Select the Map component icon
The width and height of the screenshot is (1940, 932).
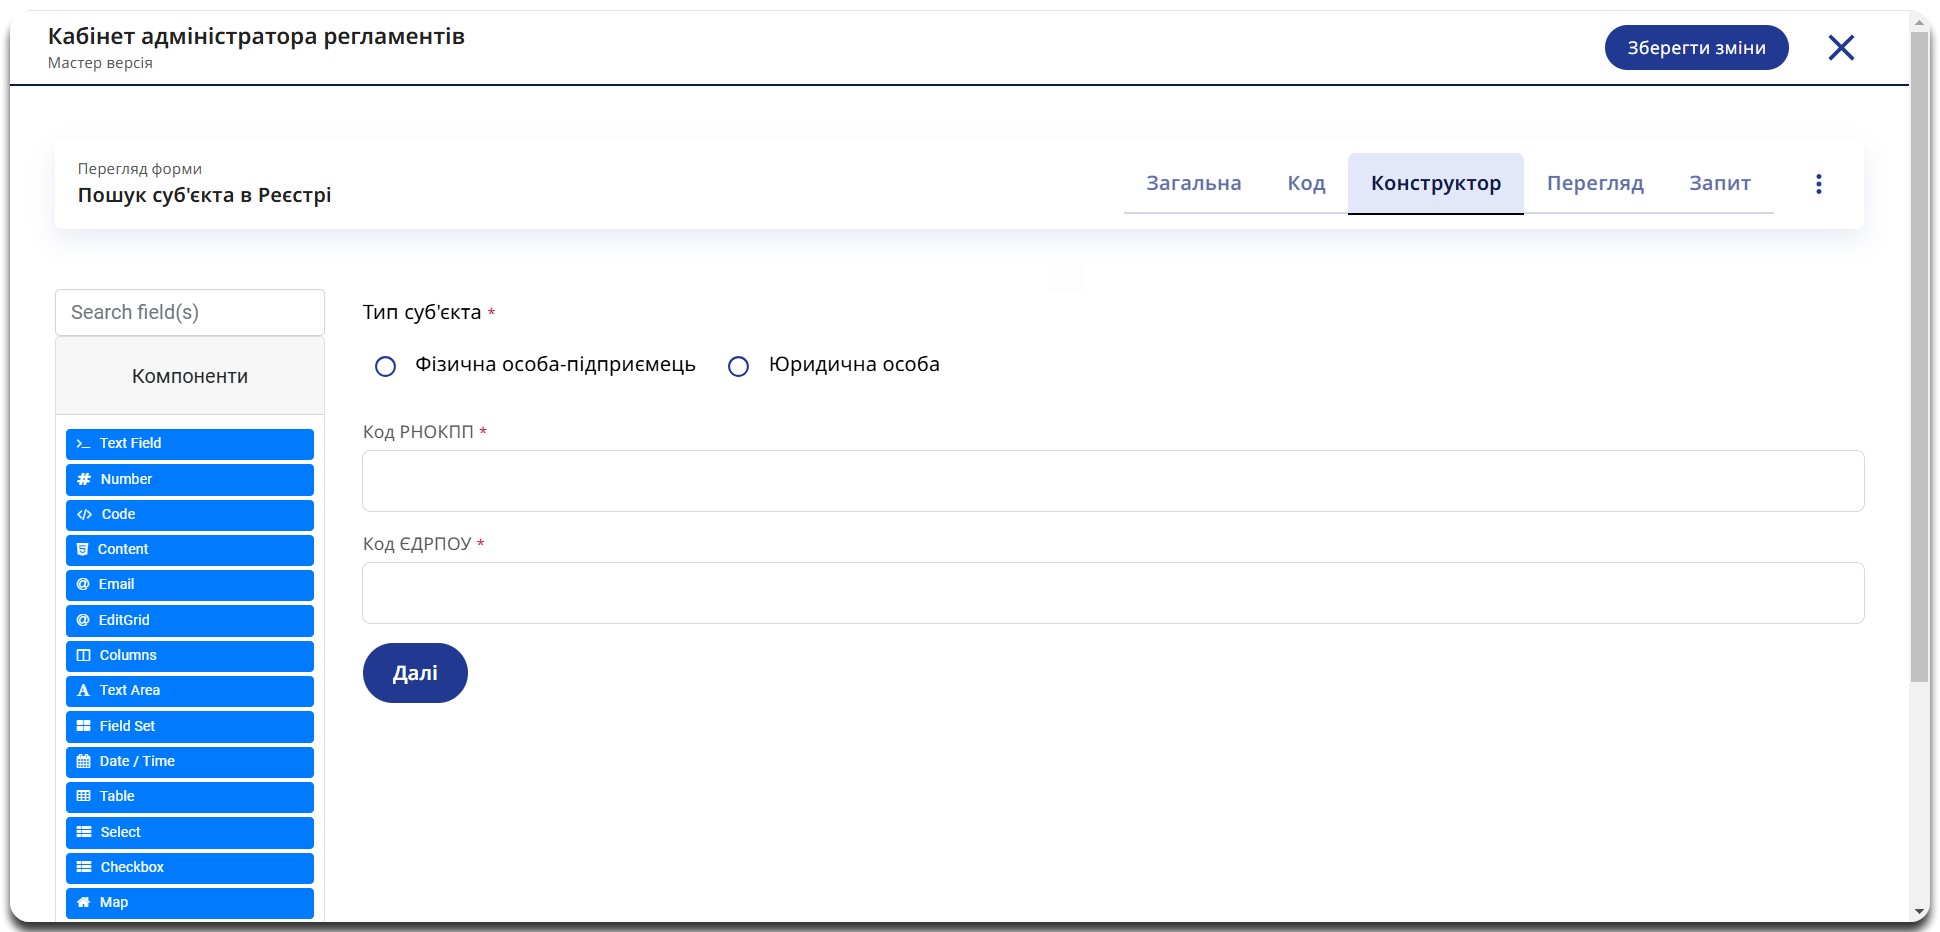coord(84,903)
